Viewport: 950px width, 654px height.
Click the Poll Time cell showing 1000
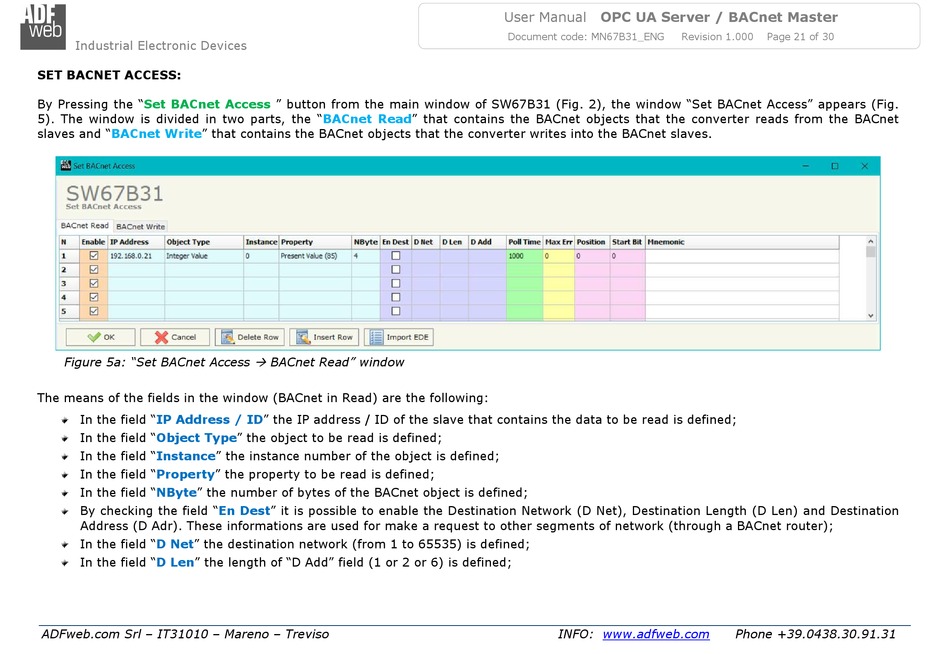525,256
